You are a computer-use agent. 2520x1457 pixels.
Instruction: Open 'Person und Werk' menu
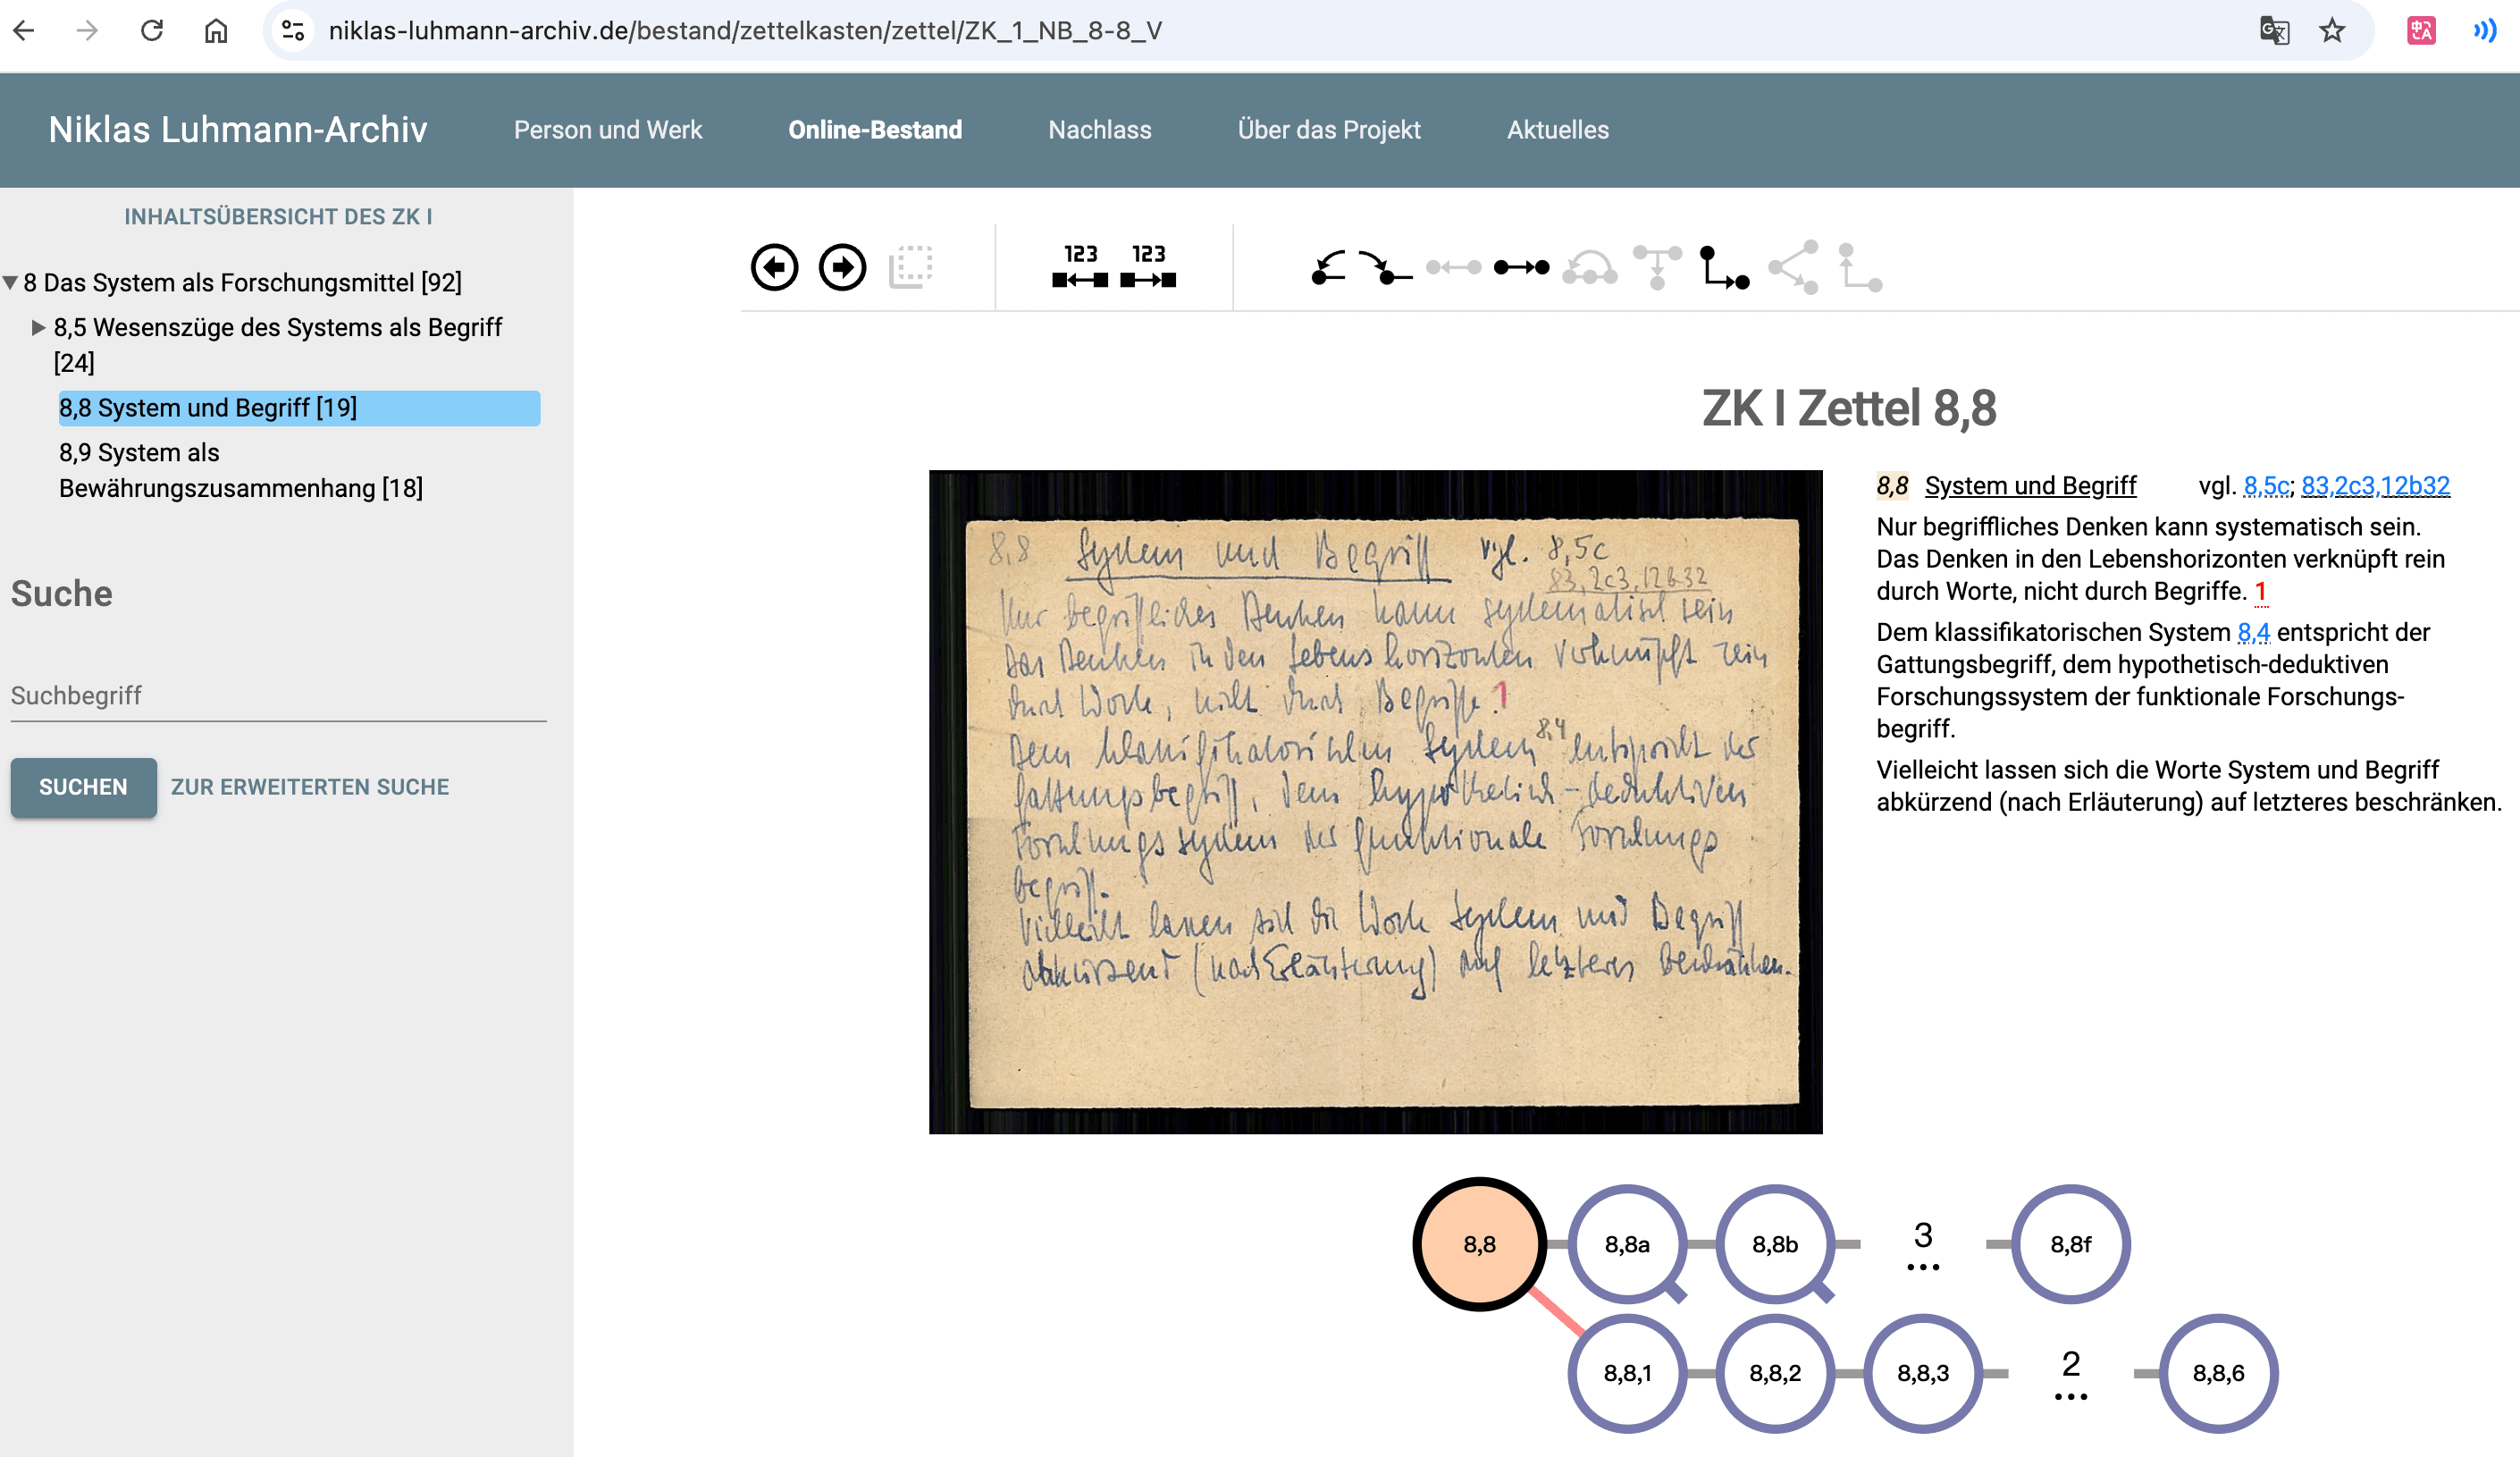point(608,130)
